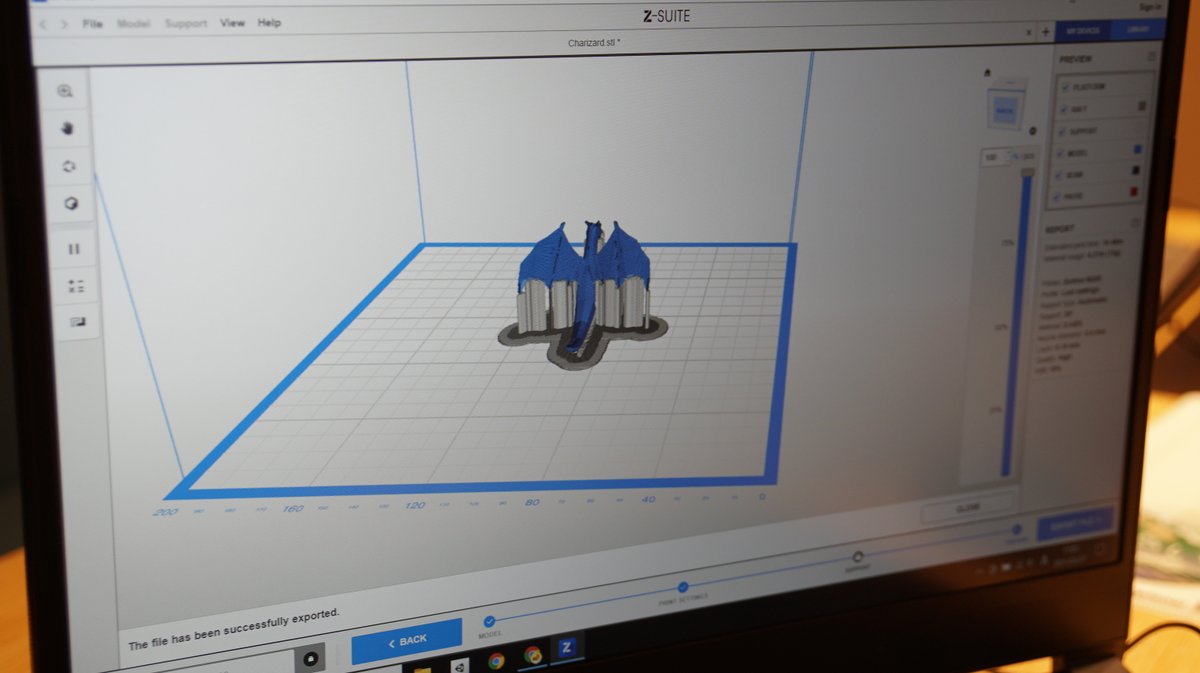Open the Support menu
1200x673 pixels.
(x=186, y=23)
